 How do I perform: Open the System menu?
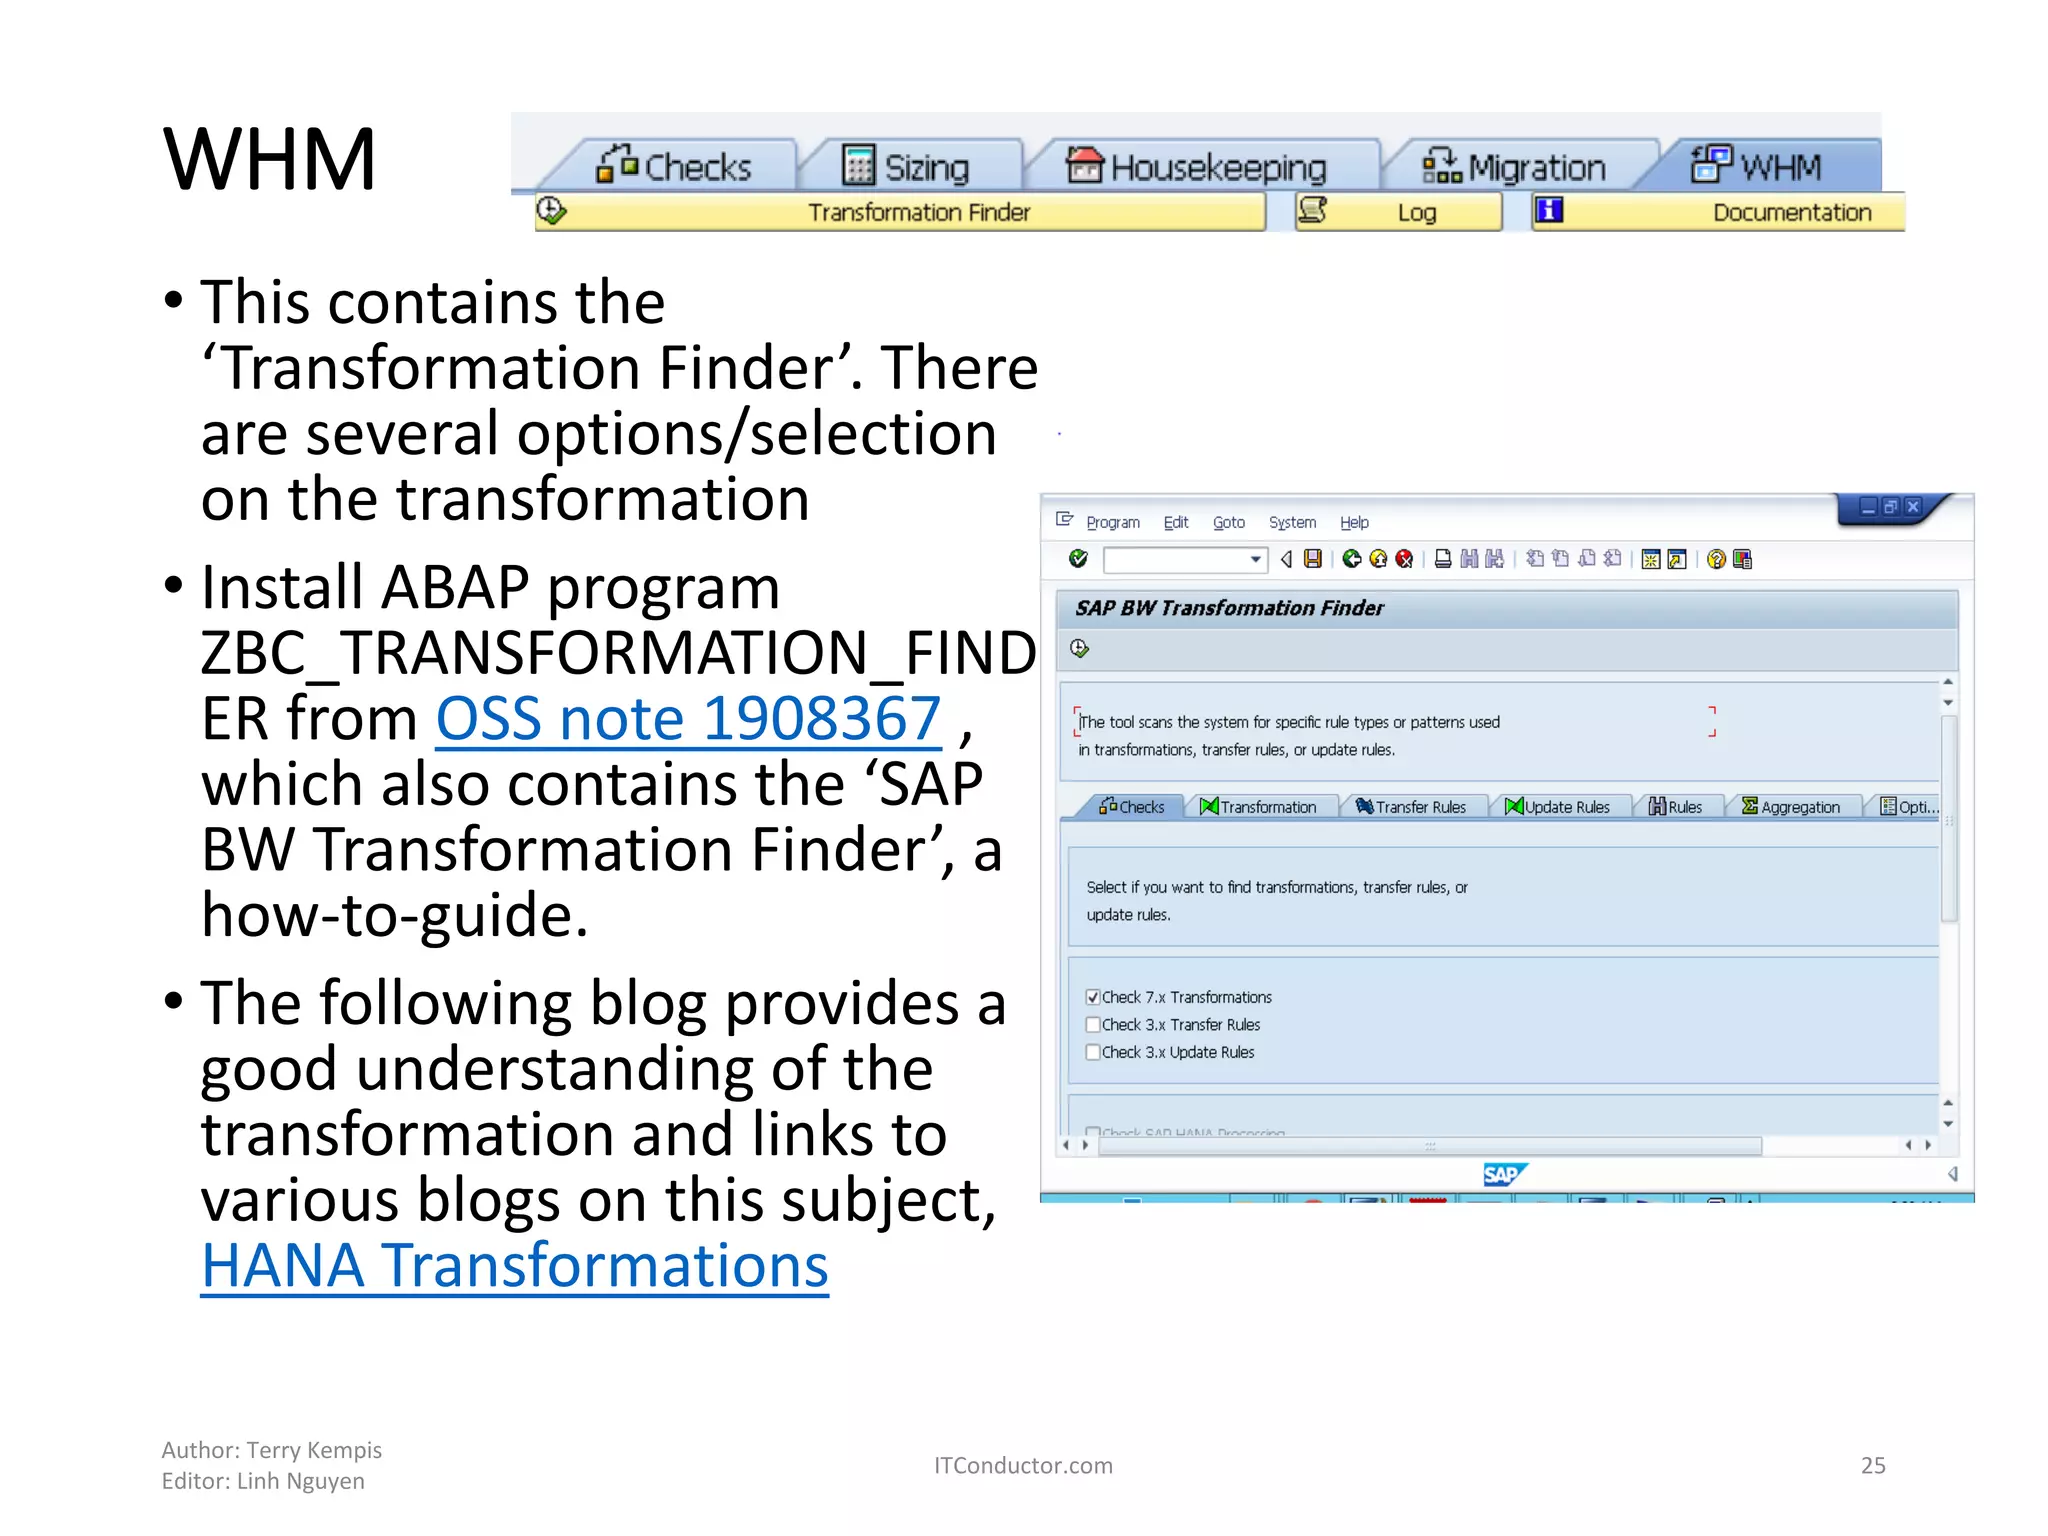pos(1292,522)
